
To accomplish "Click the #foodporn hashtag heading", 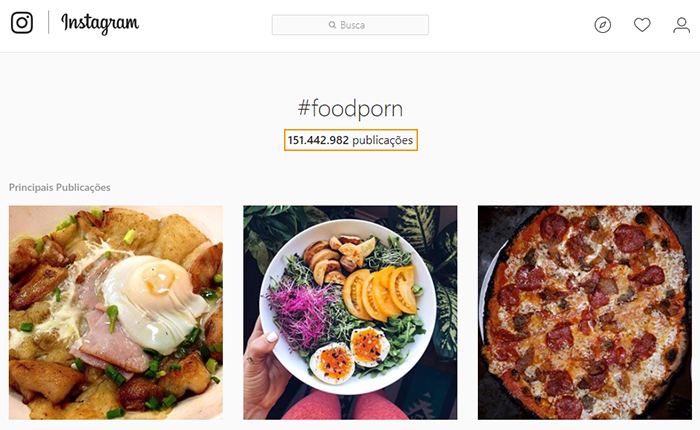I will [350, 108].
